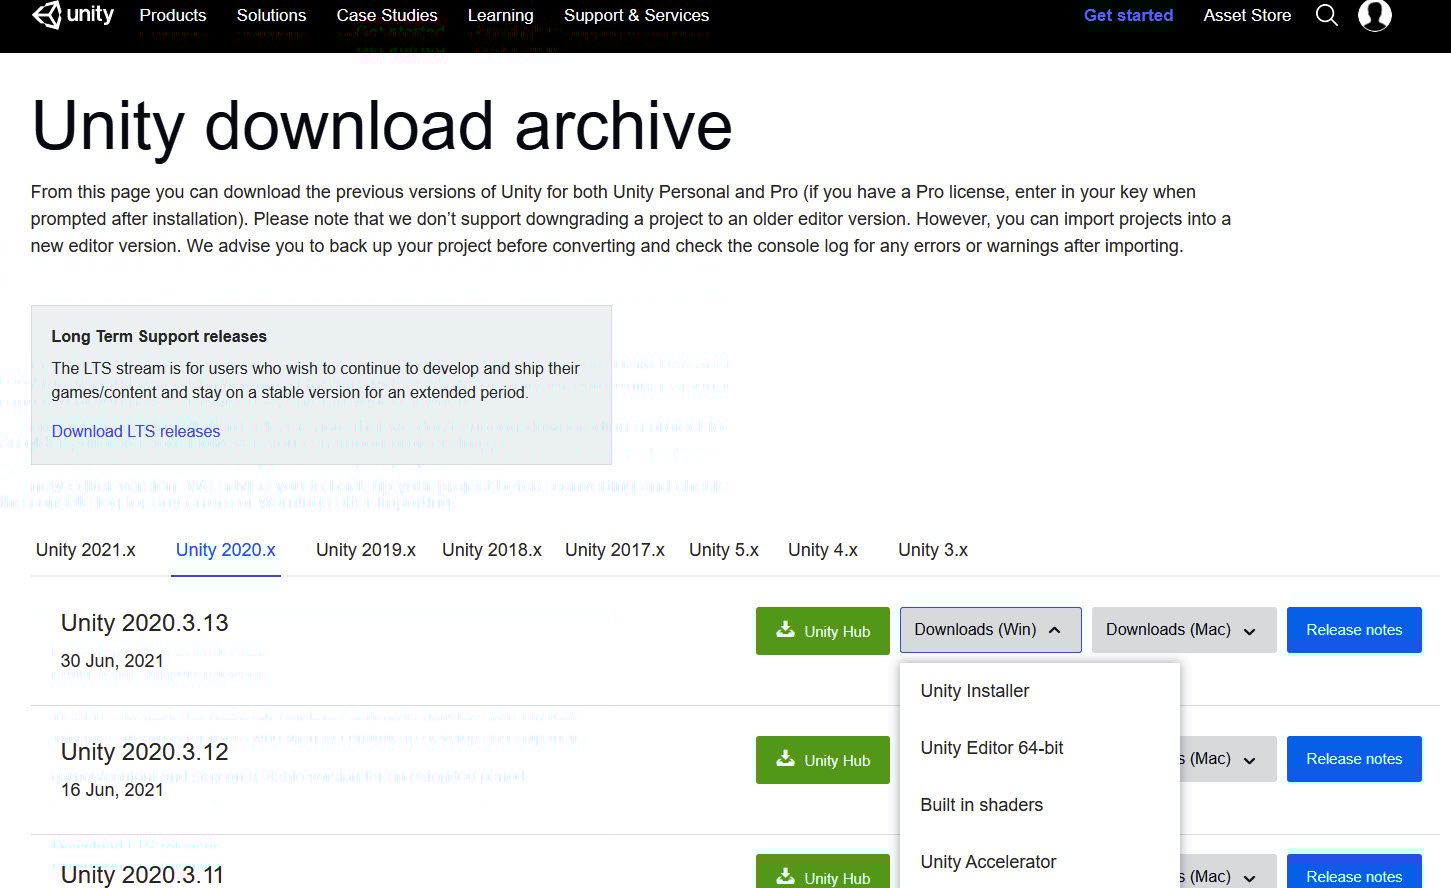Screen dimensions: 1451x888
Task: Click the Long Term Support releases heading
Action: [x=159, y=336]
